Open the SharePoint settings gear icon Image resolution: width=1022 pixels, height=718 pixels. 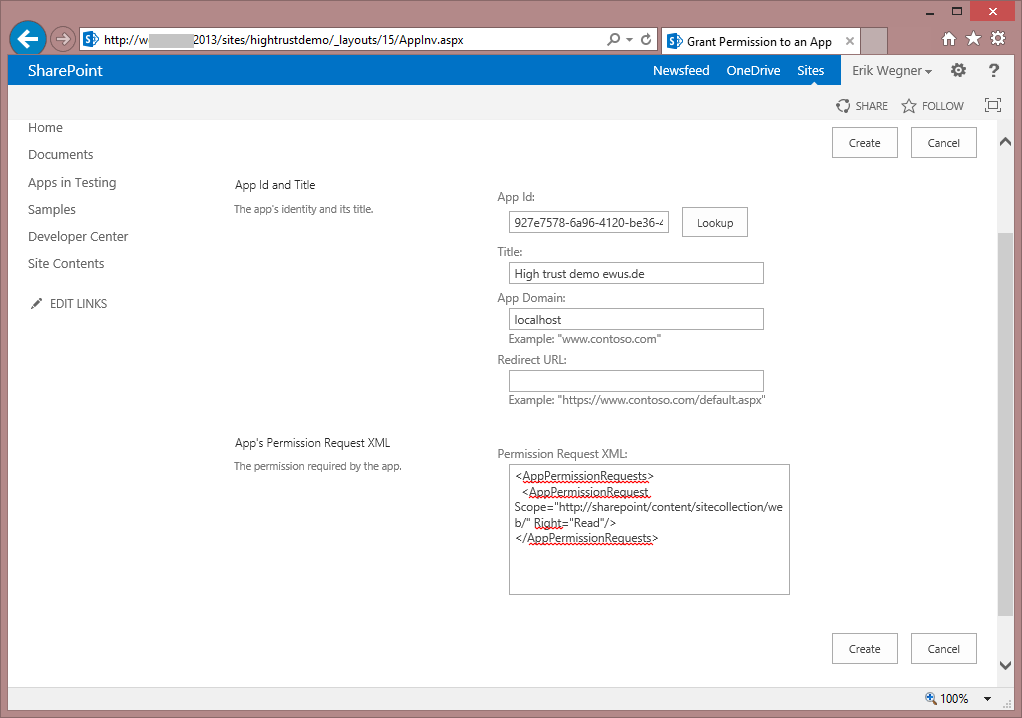tap(958, 70)
